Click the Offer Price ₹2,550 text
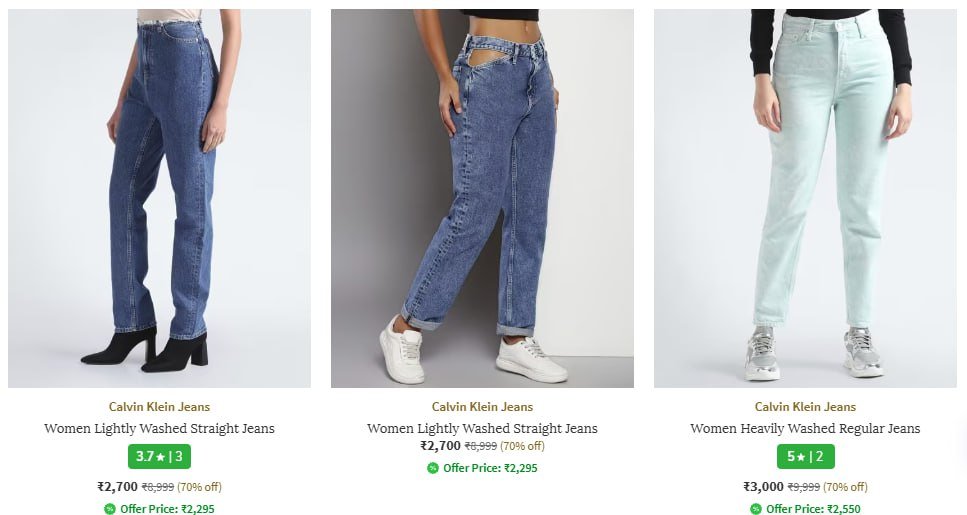Image resolution: width=967 pixels, height=515 pixels. (x=813, y=509)
